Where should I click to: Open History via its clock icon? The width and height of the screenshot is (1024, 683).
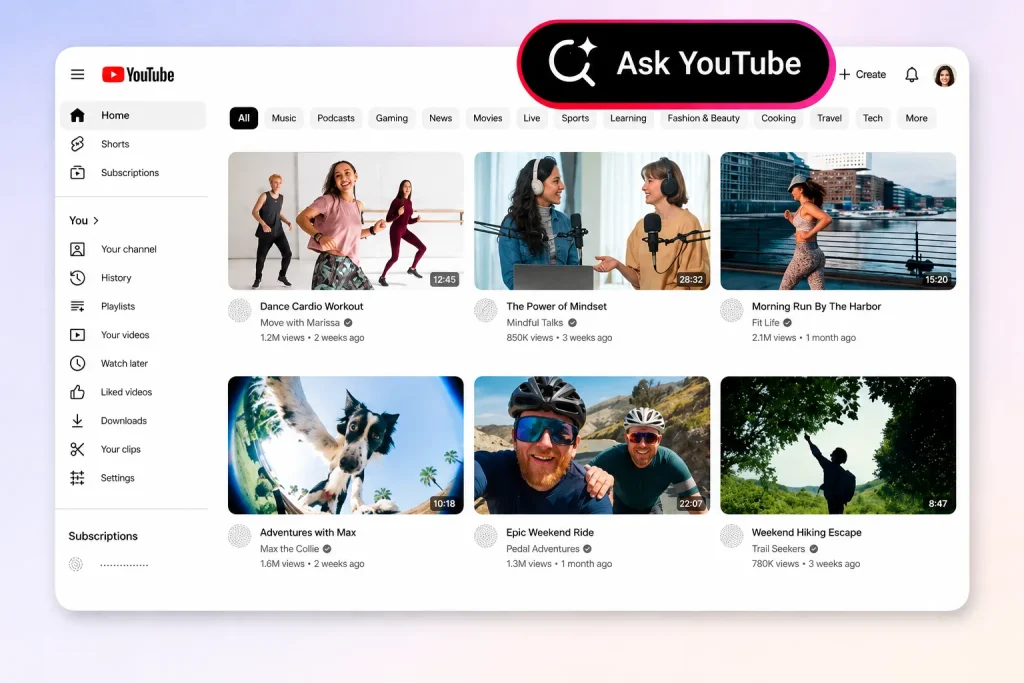[x=77, y=278]
